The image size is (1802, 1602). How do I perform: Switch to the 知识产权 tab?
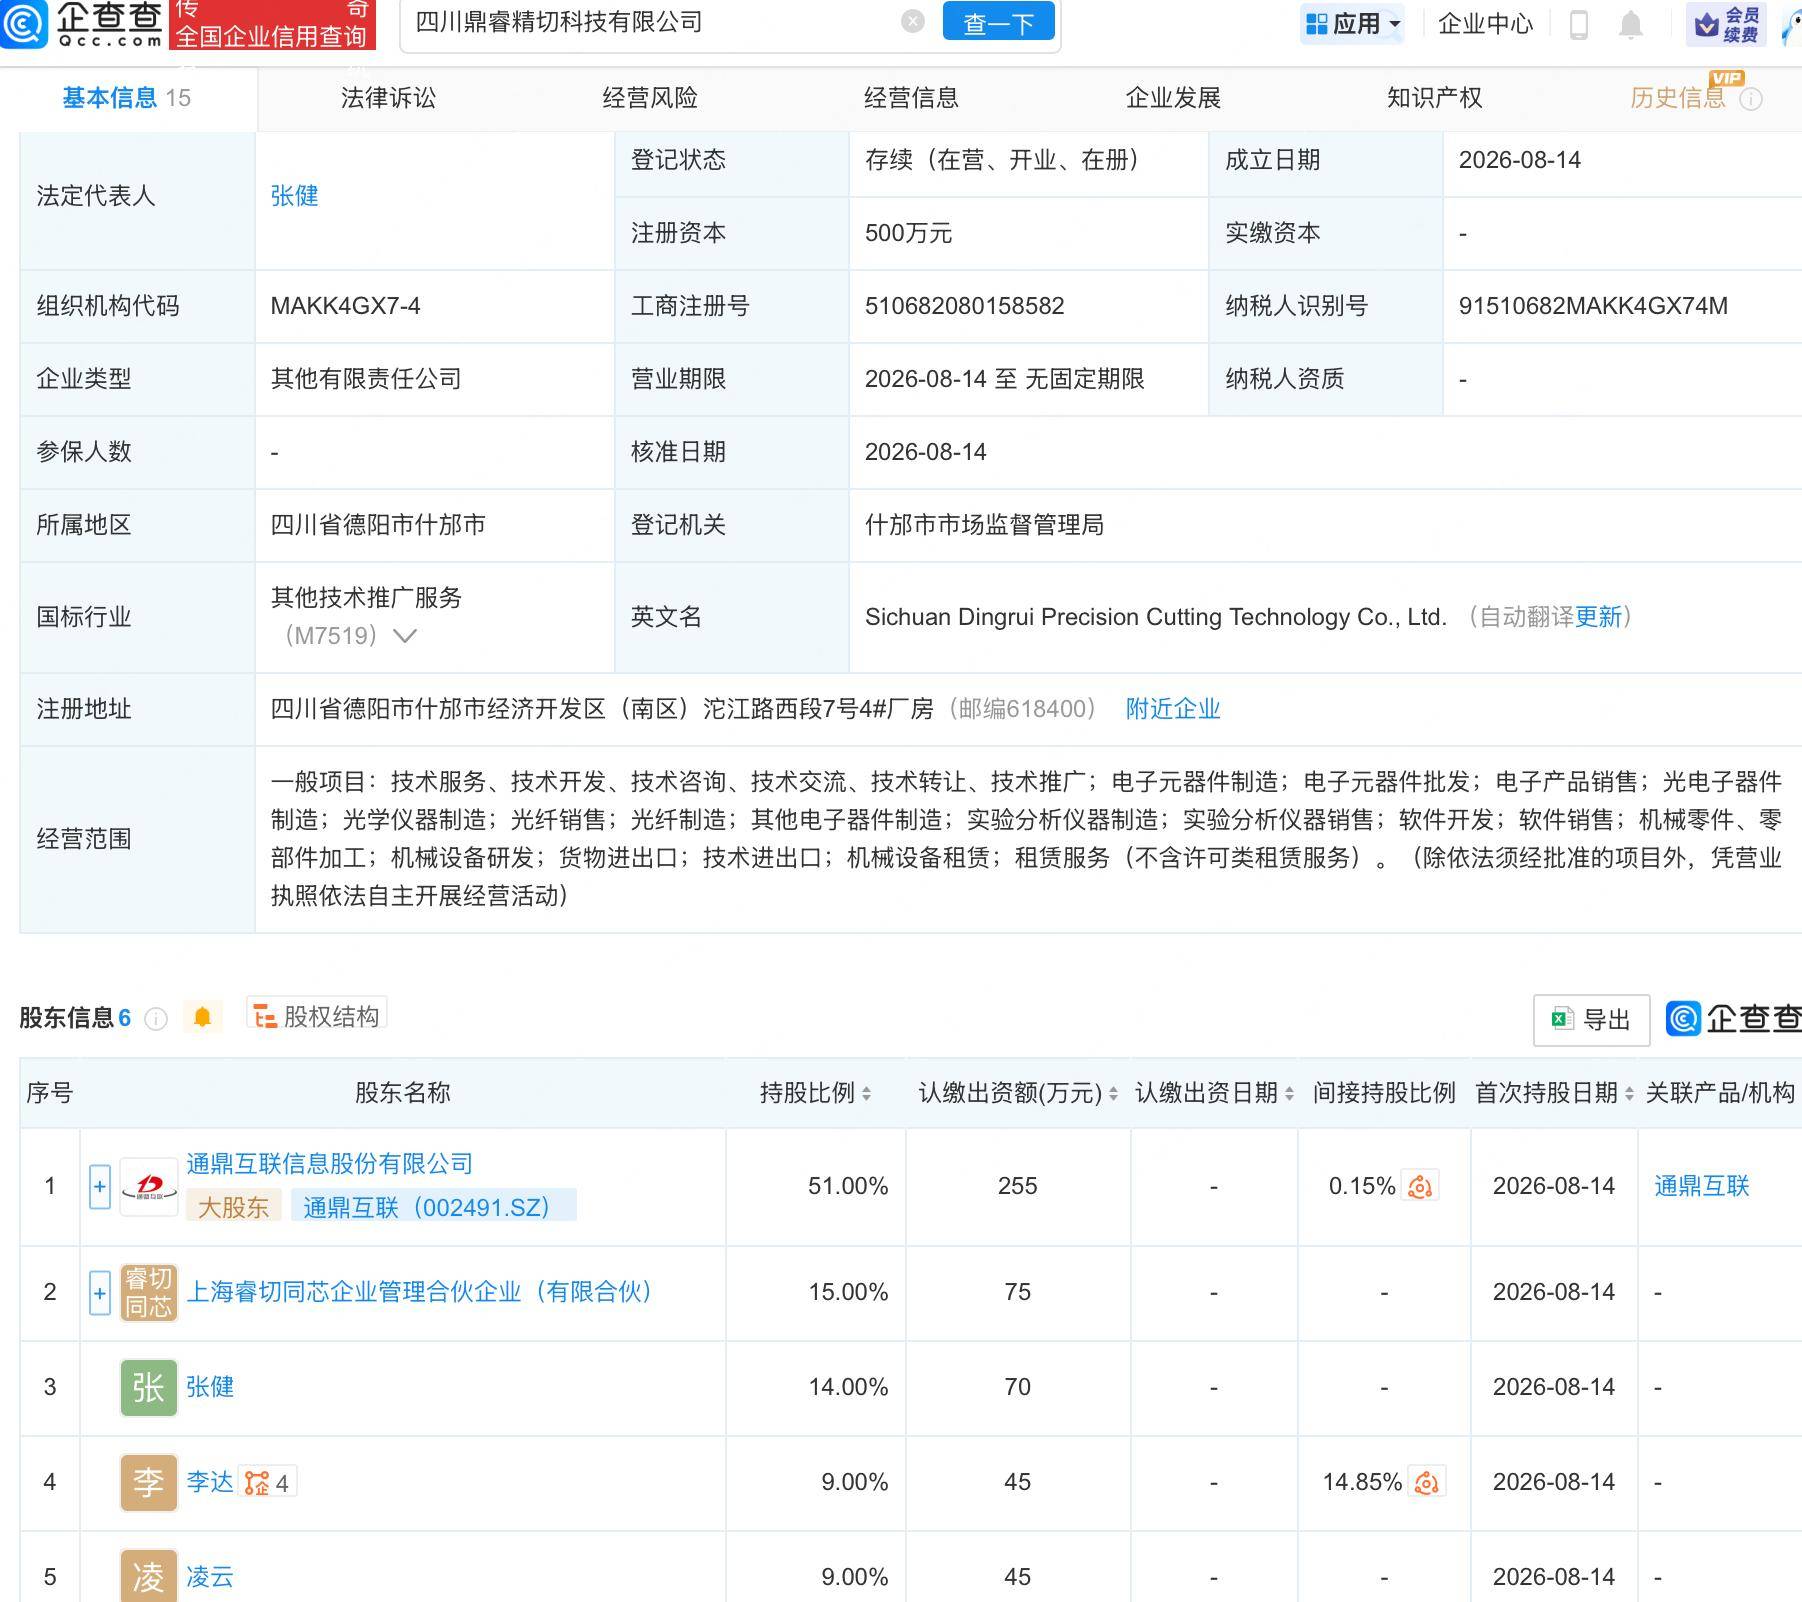point(1434,98)
